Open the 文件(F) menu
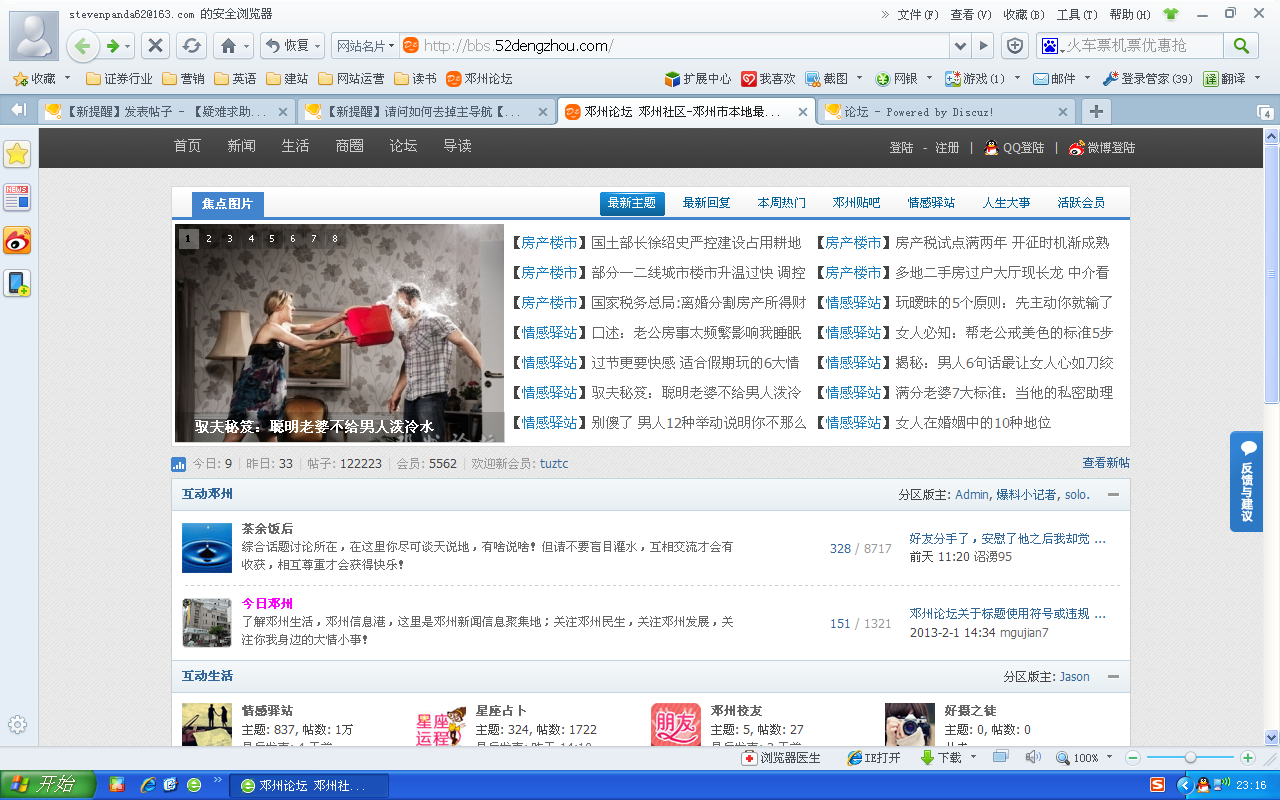 coord(918,14)
